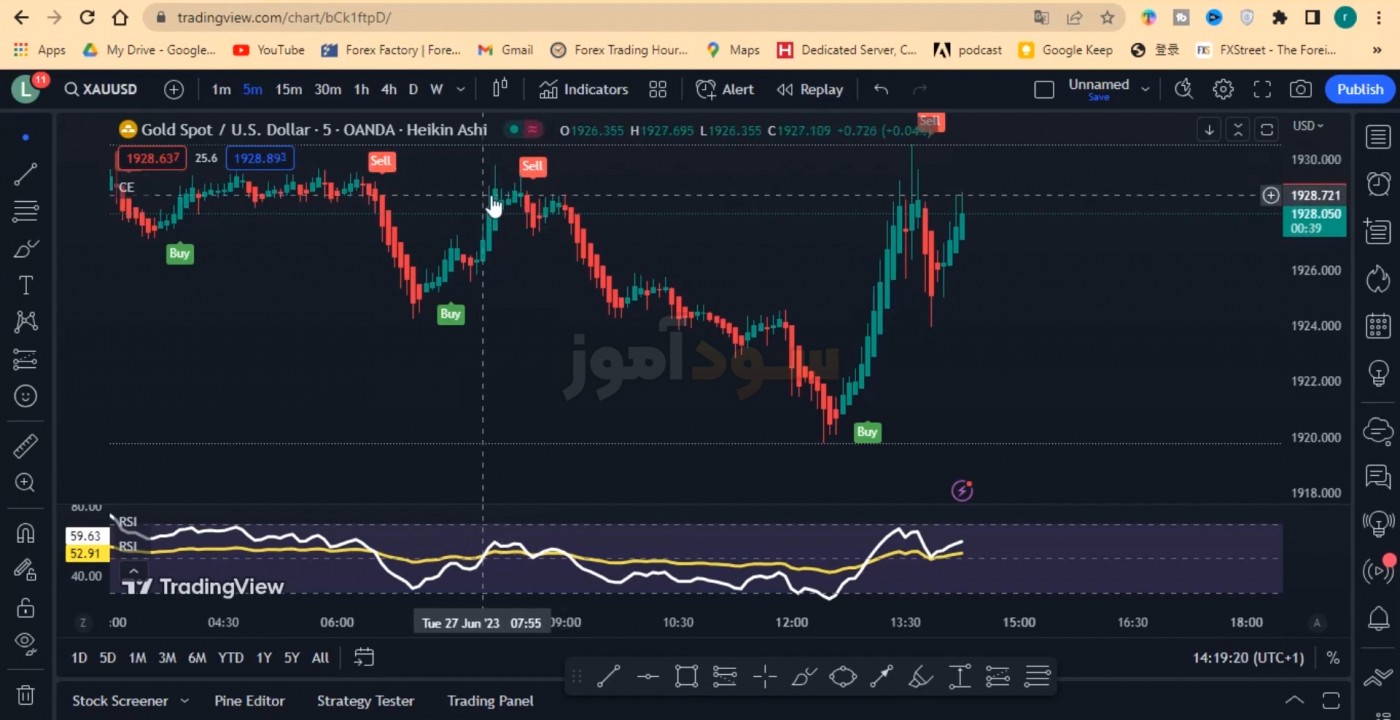
Task: Open Indicators dialog
Action: pyautogui.click(x=584, y=89)
